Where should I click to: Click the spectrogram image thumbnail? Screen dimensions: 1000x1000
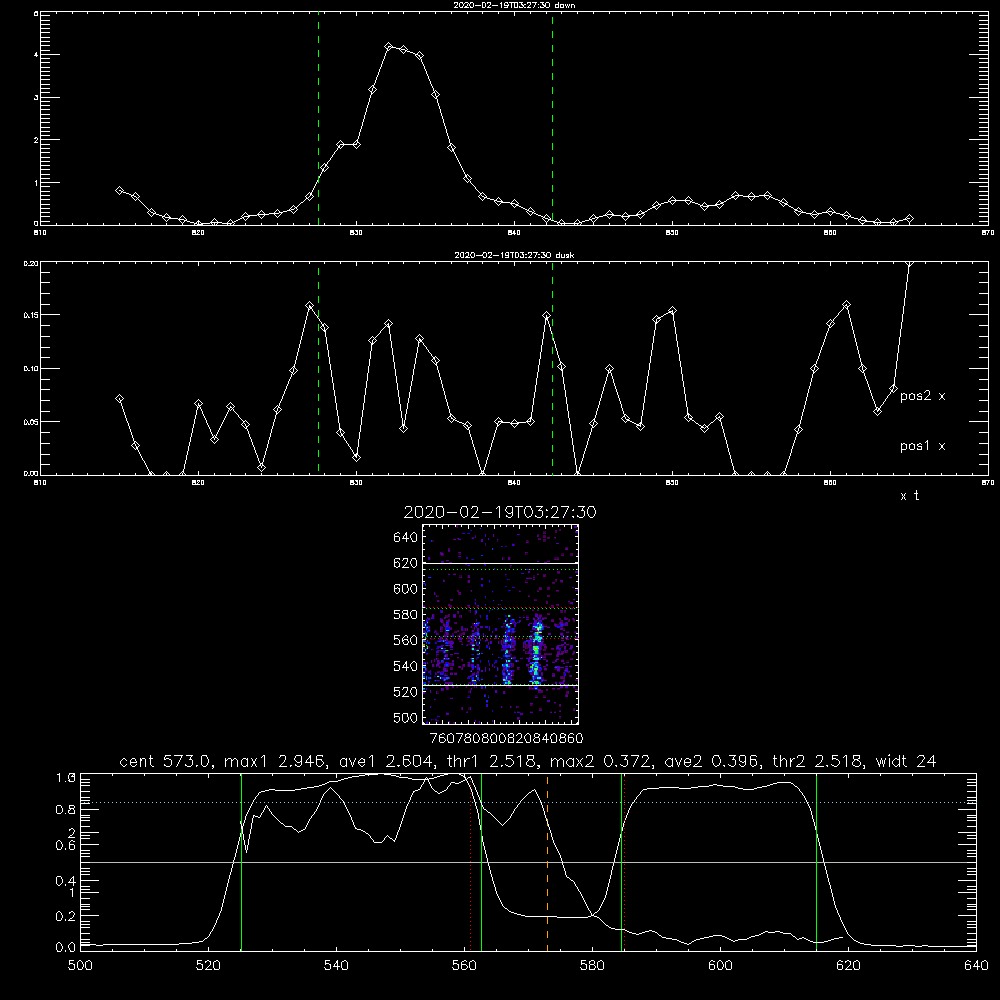(500, 624)
